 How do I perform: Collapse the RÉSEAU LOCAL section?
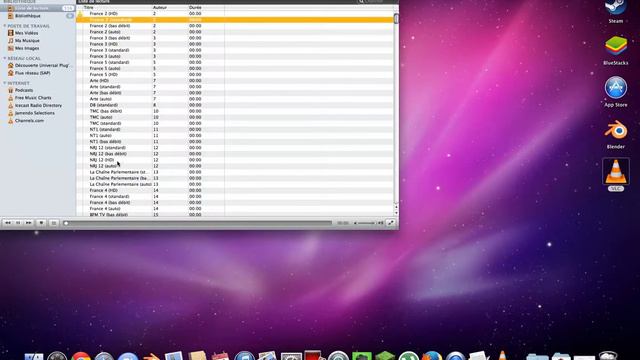[4, 58]
